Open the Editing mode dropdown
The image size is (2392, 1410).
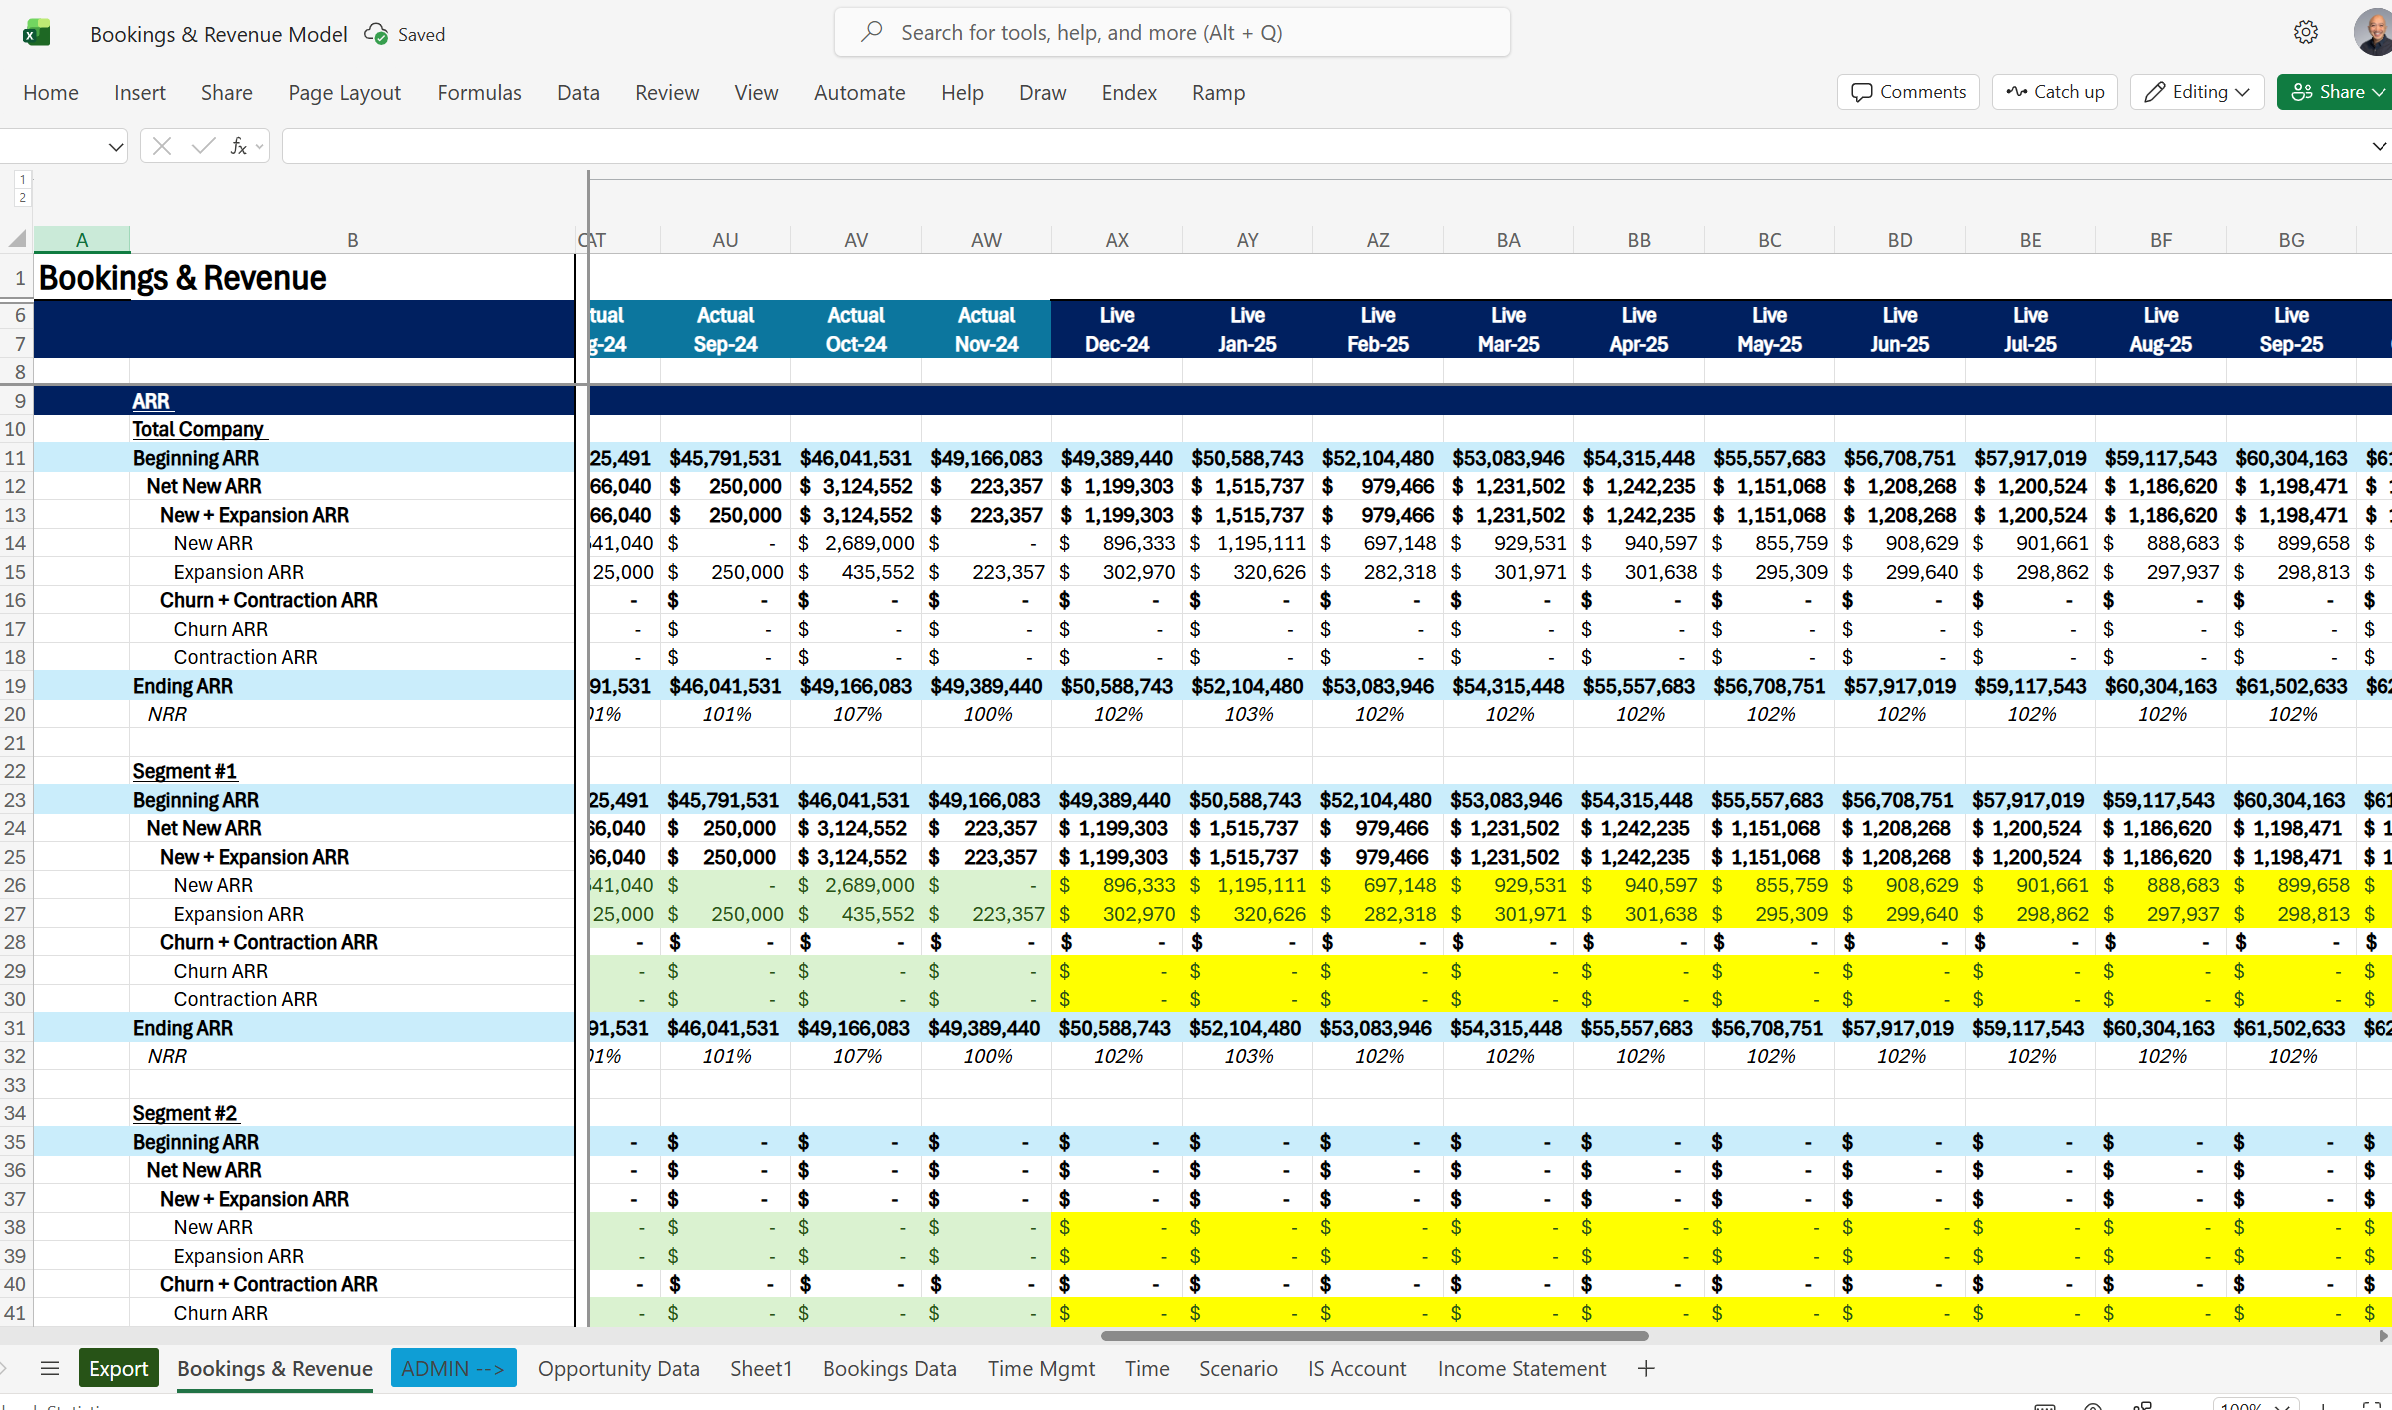coord(2197,92)
